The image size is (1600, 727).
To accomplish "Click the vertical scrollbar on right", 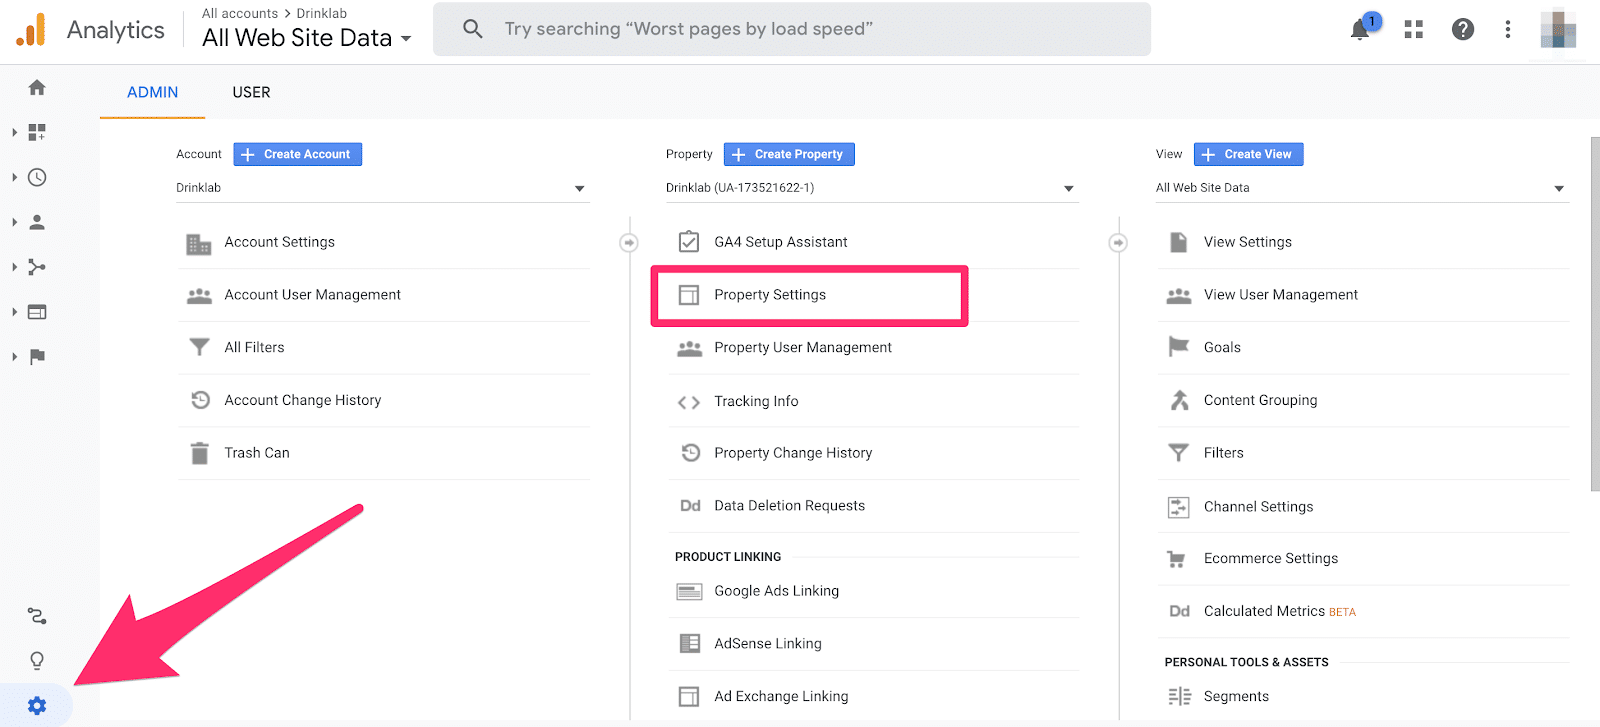I will pos(1595,314).
